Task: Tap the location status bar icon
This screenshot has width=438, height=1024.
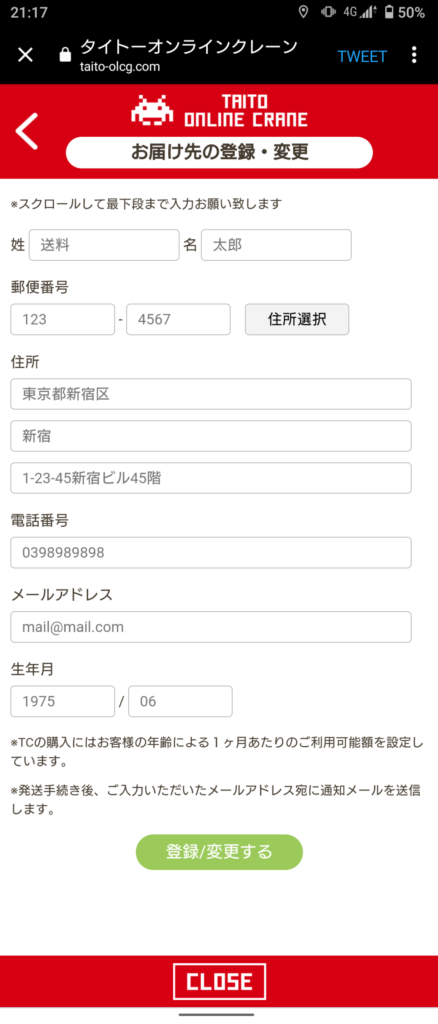Action: point(303,12)
